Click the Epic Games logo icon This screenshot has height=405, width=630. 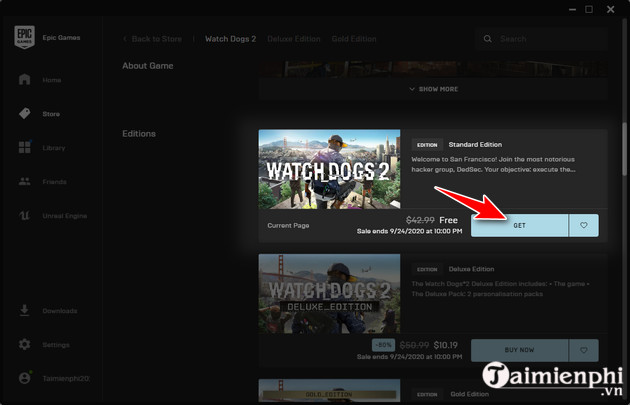point(25,37)
